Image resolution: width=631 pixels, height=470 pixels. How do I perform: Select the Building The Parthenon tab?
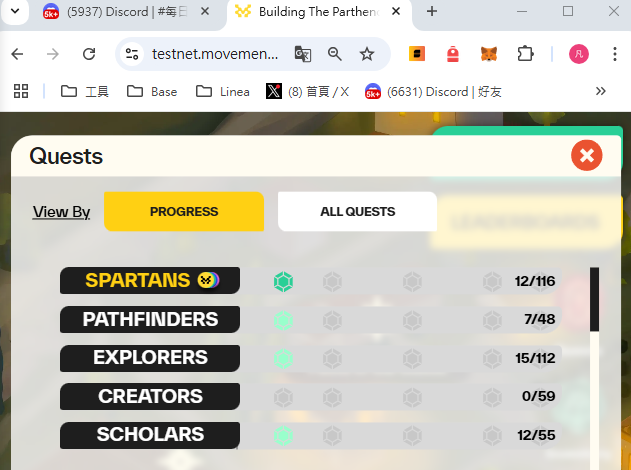pyautogui.click(x=318, y=12)
